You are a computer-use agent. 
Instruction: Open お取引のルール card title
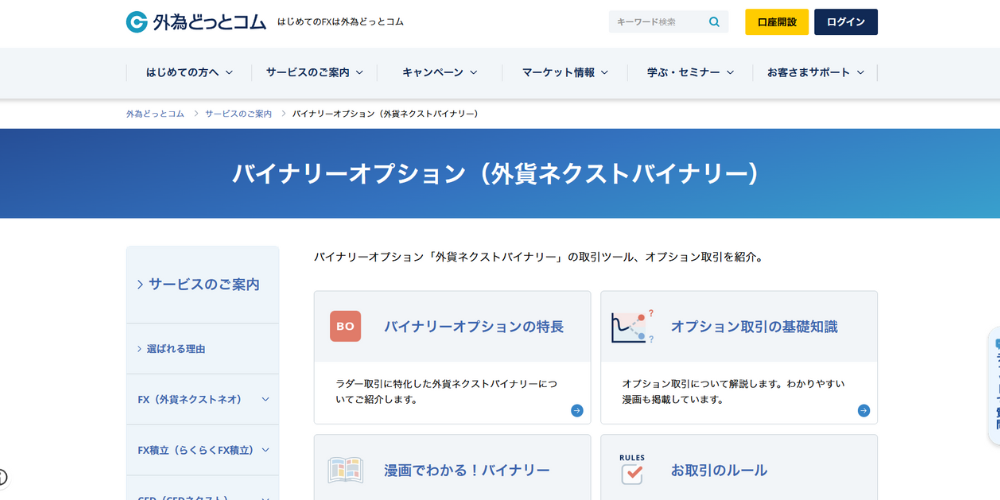pos(719,471)
